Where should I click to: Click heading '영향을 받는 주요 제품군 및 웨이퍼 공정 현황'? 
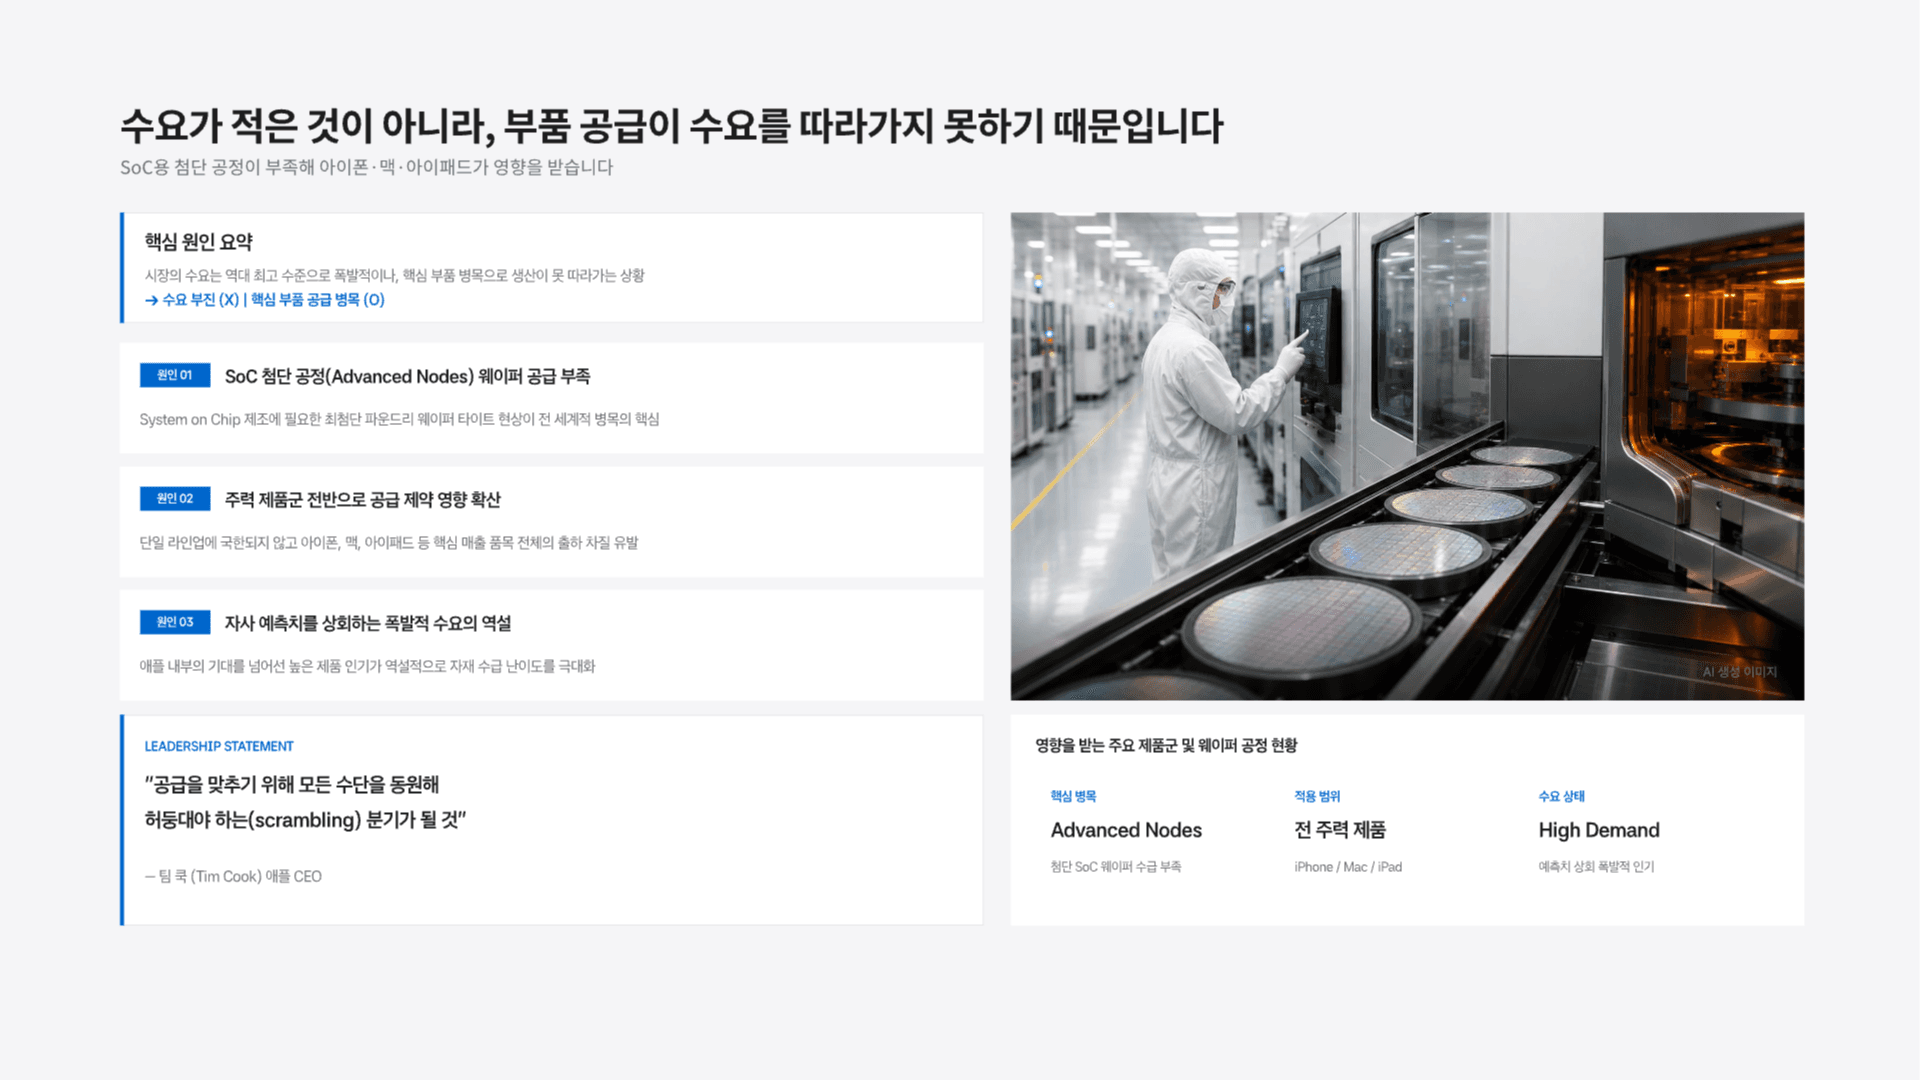click(1166, 745)
